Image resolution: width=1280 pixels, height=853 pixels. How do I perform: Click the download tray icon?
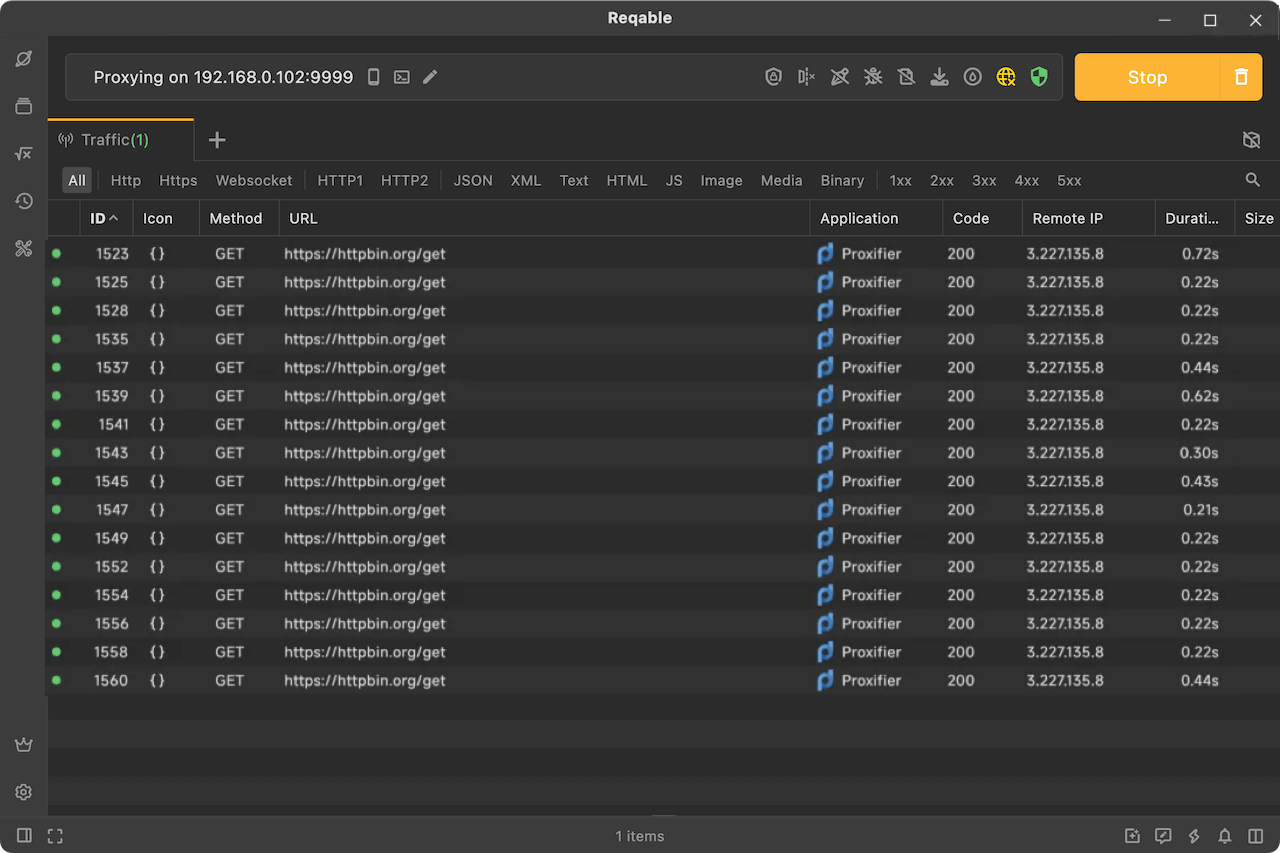tap(939, 77)
